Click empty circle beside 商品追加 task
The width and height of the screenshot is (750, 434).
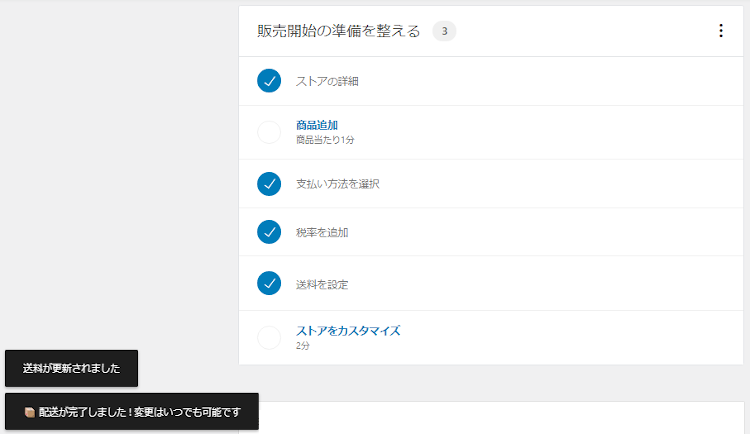click(x=269, y=132)
